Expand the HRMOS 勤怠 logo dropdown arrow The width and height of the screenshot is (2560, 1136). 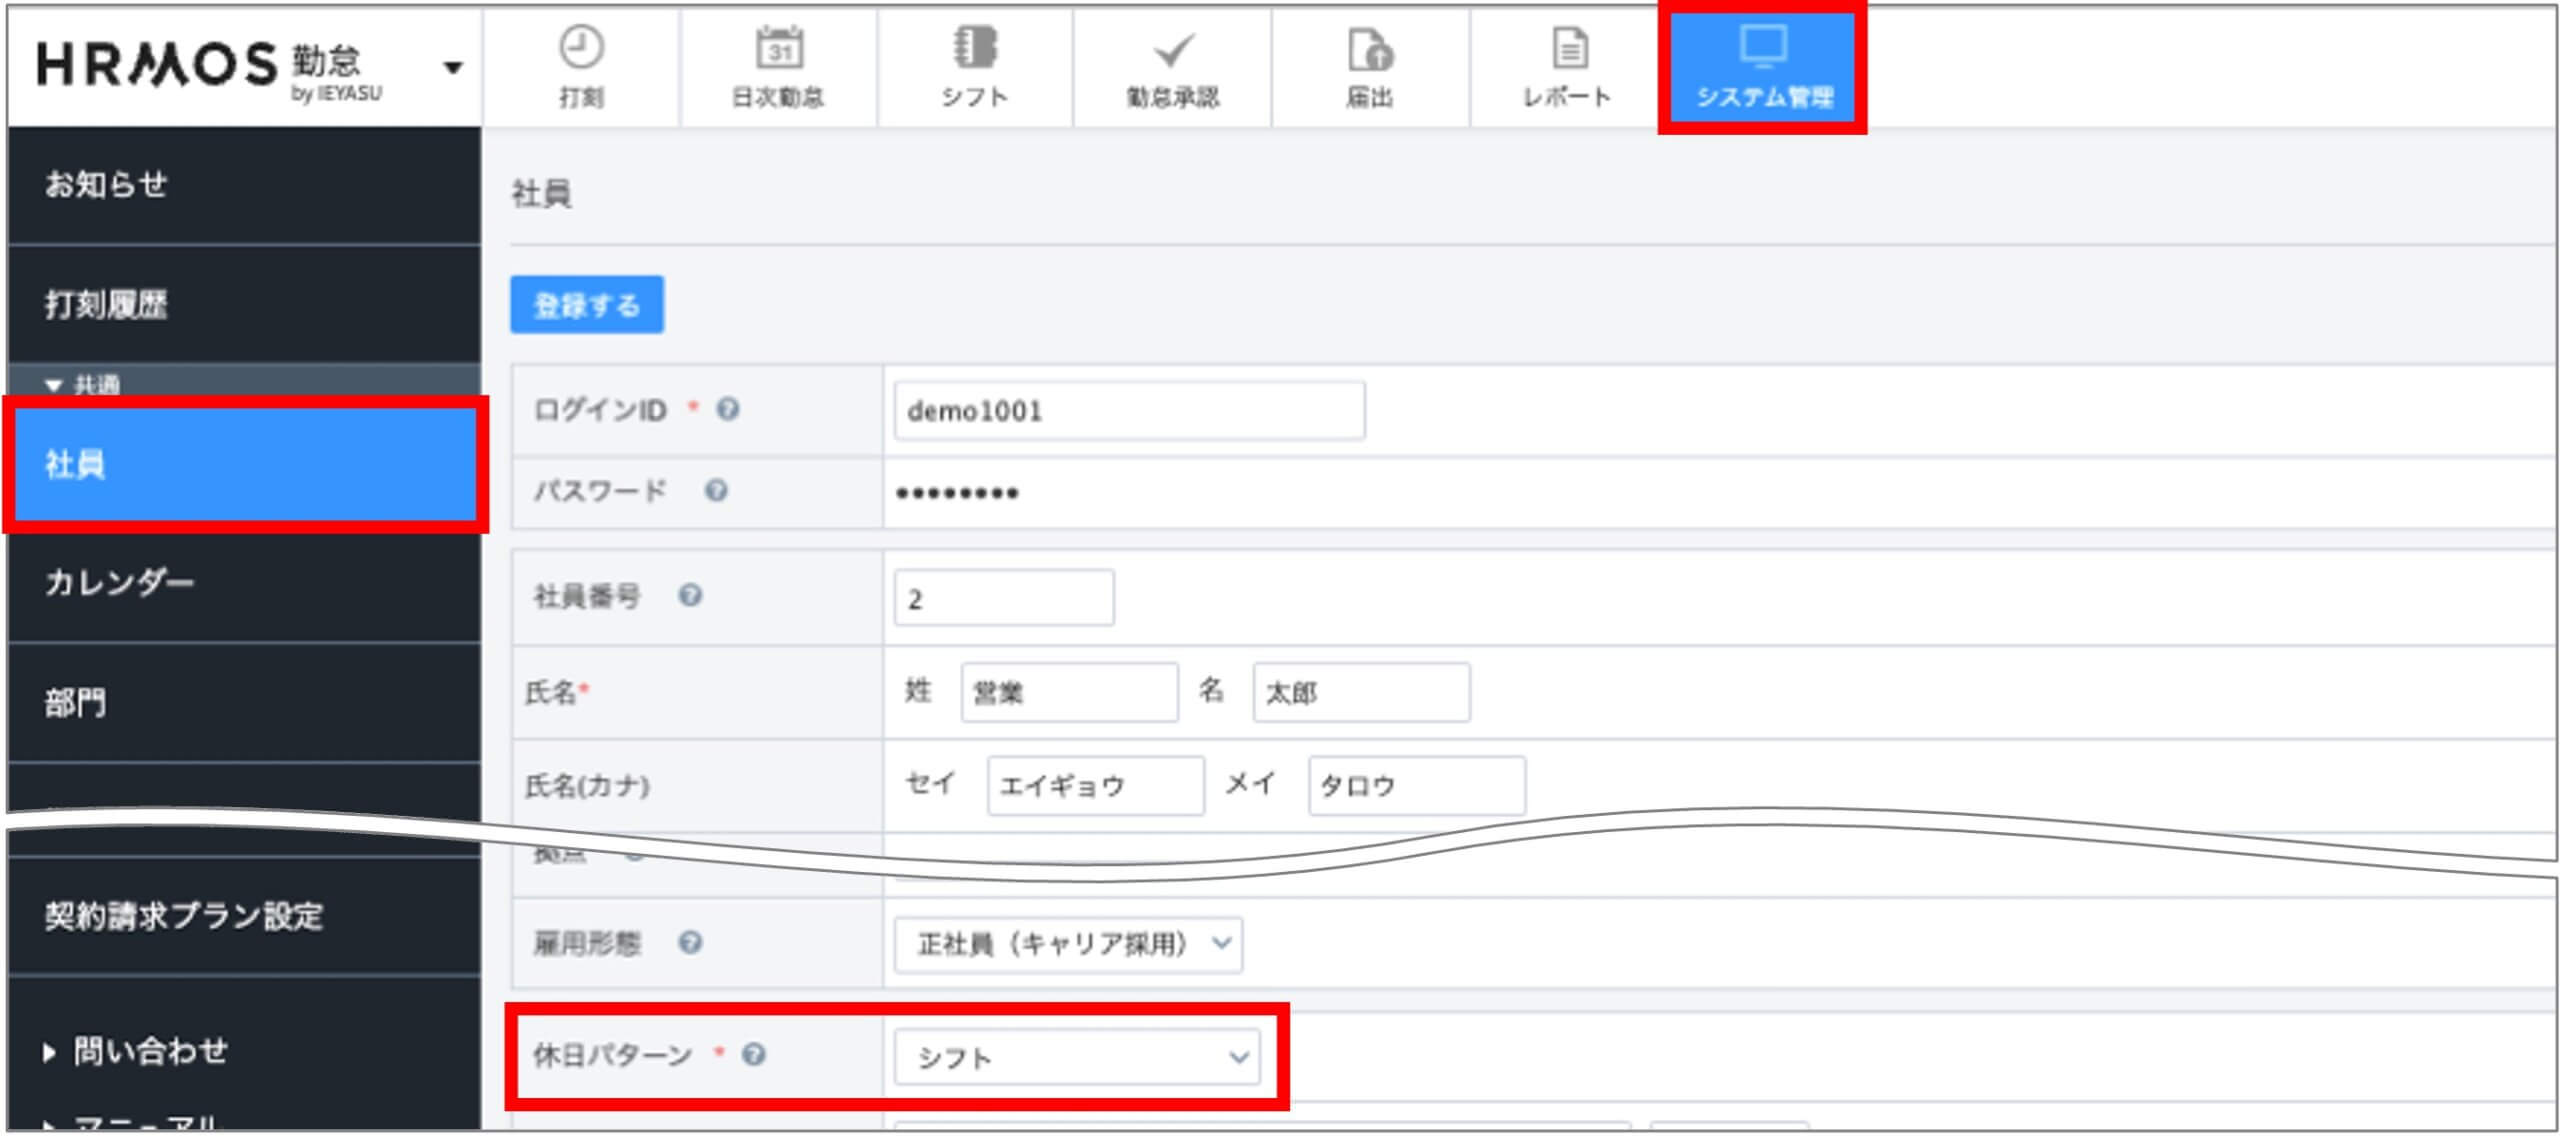(x=453, y=68)
